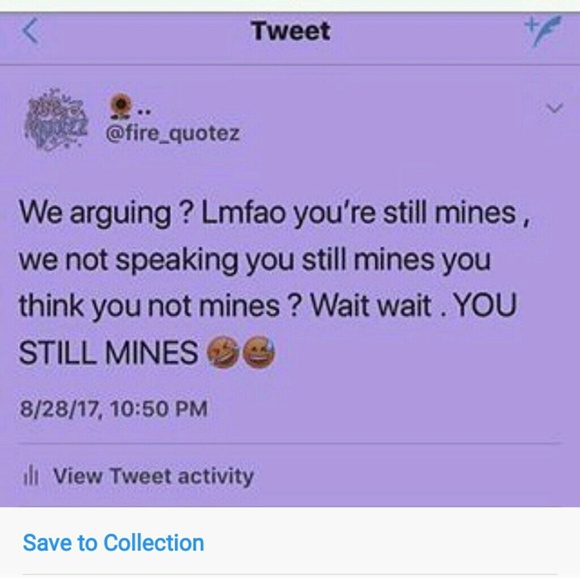Click the rolling-on-floor laughing emoji
The height and width of the screenshot is (578, 580).
[x=222, y=352]
